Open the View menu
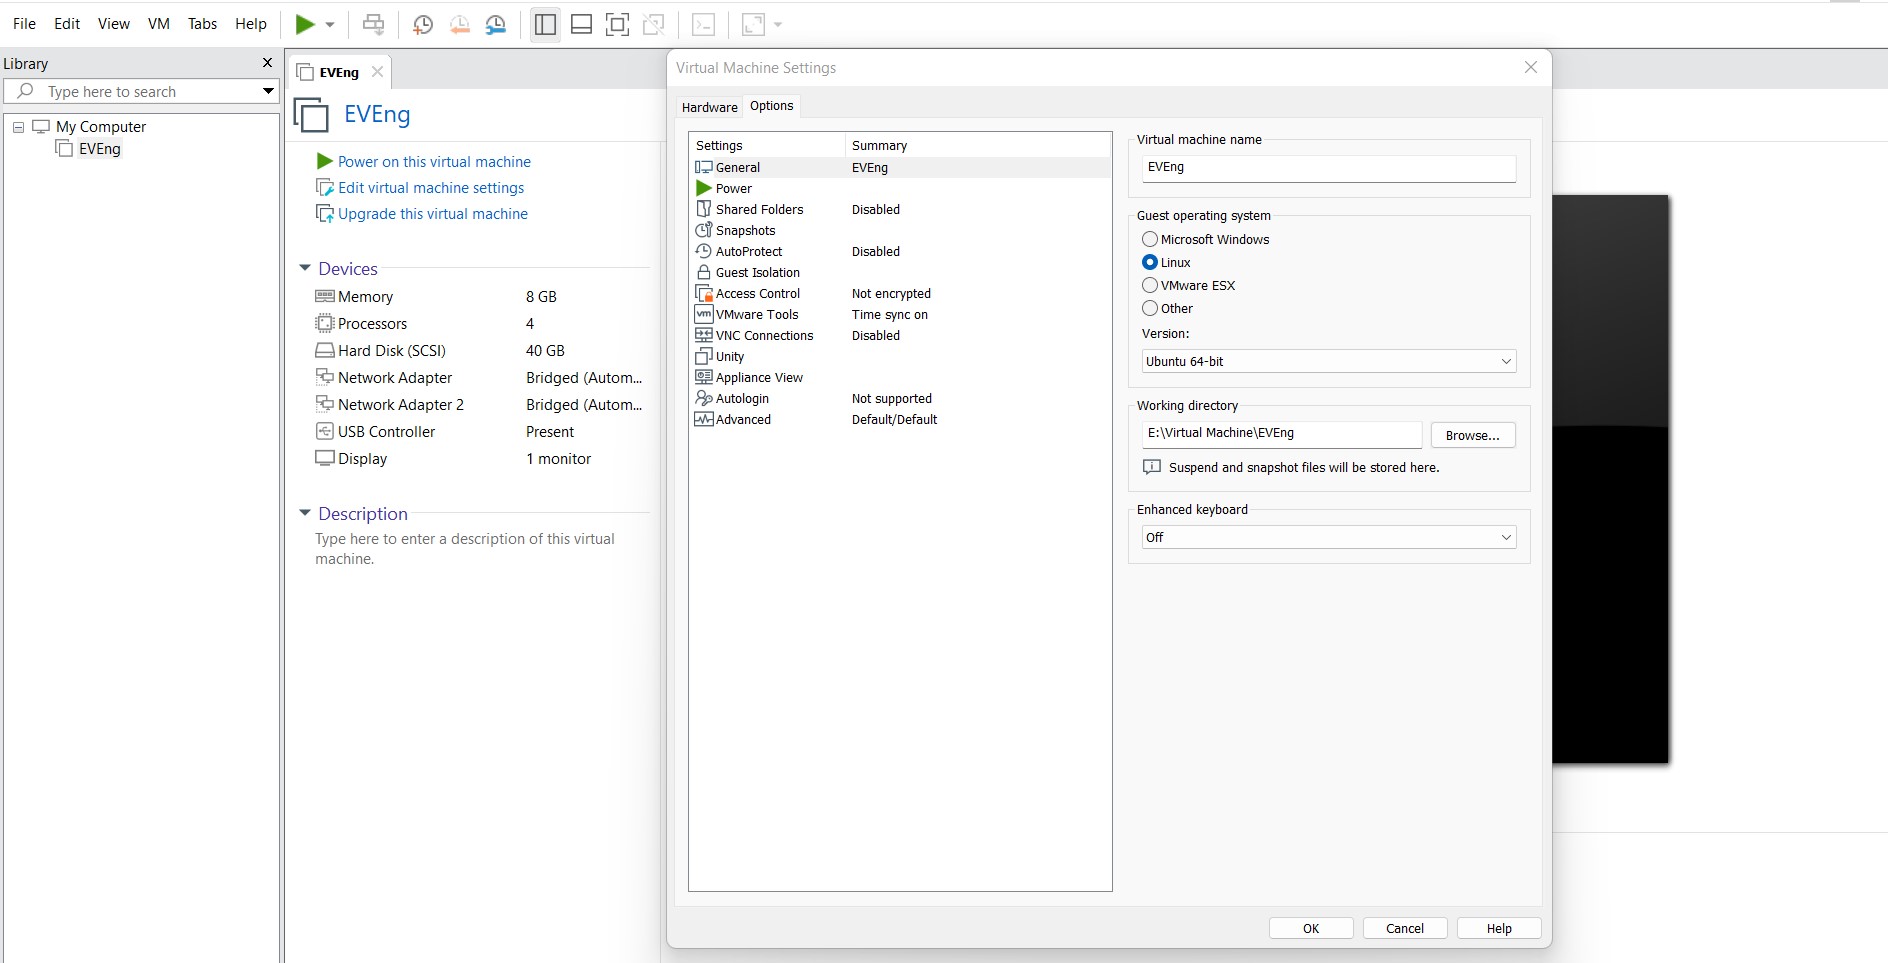Viewport: 1888px width, 963px height. pyautogui.click(x=113, y=23)
